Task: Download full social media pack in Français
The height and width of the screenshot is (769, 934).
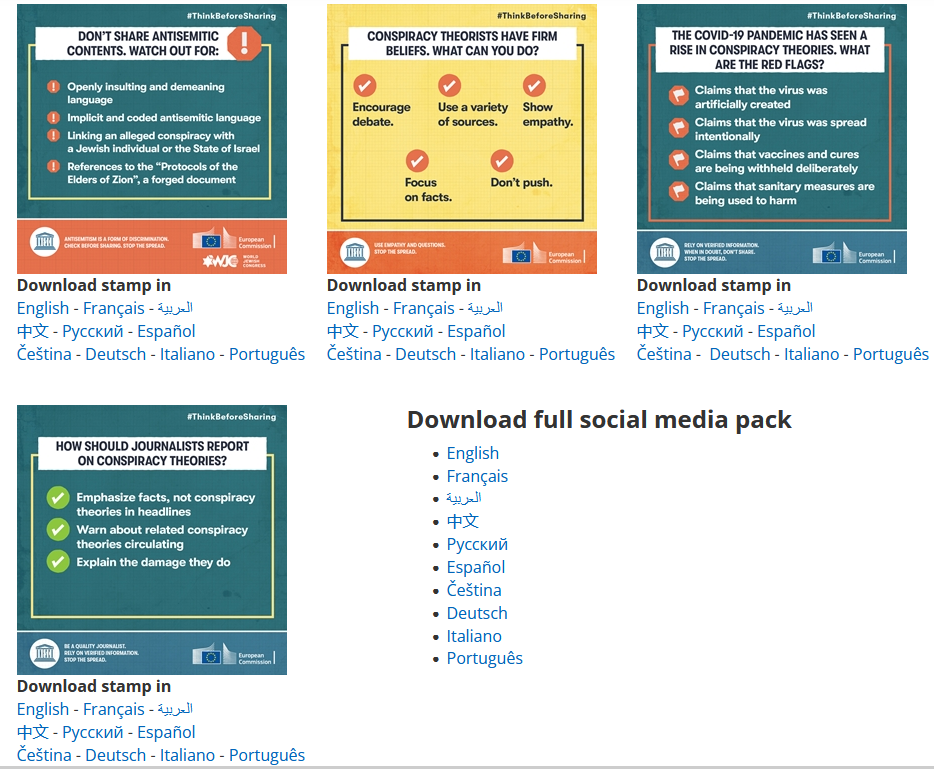Action: (478, 476)
